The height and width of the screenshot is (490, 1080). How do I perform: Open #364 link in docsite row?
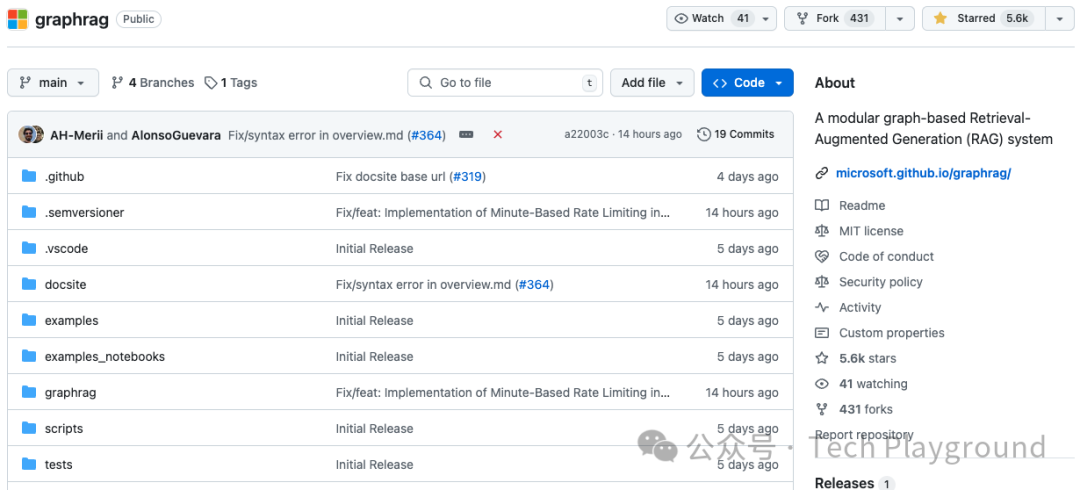(534, 284)
